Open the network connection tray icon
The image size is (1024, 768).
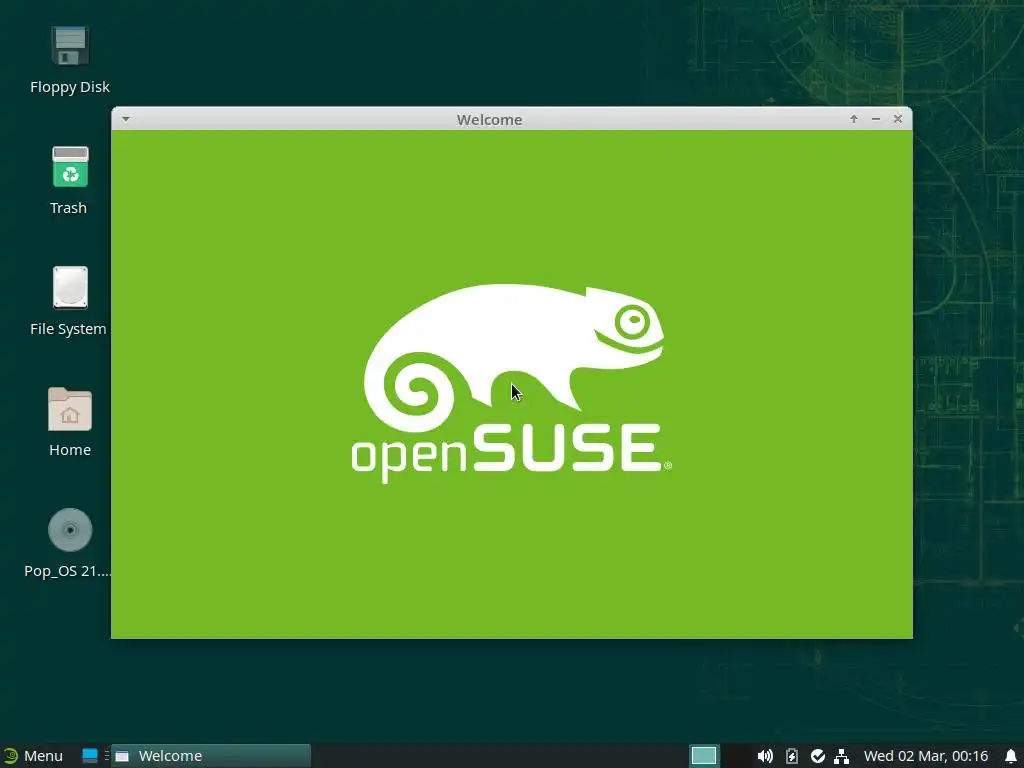(x=842, y=756)
